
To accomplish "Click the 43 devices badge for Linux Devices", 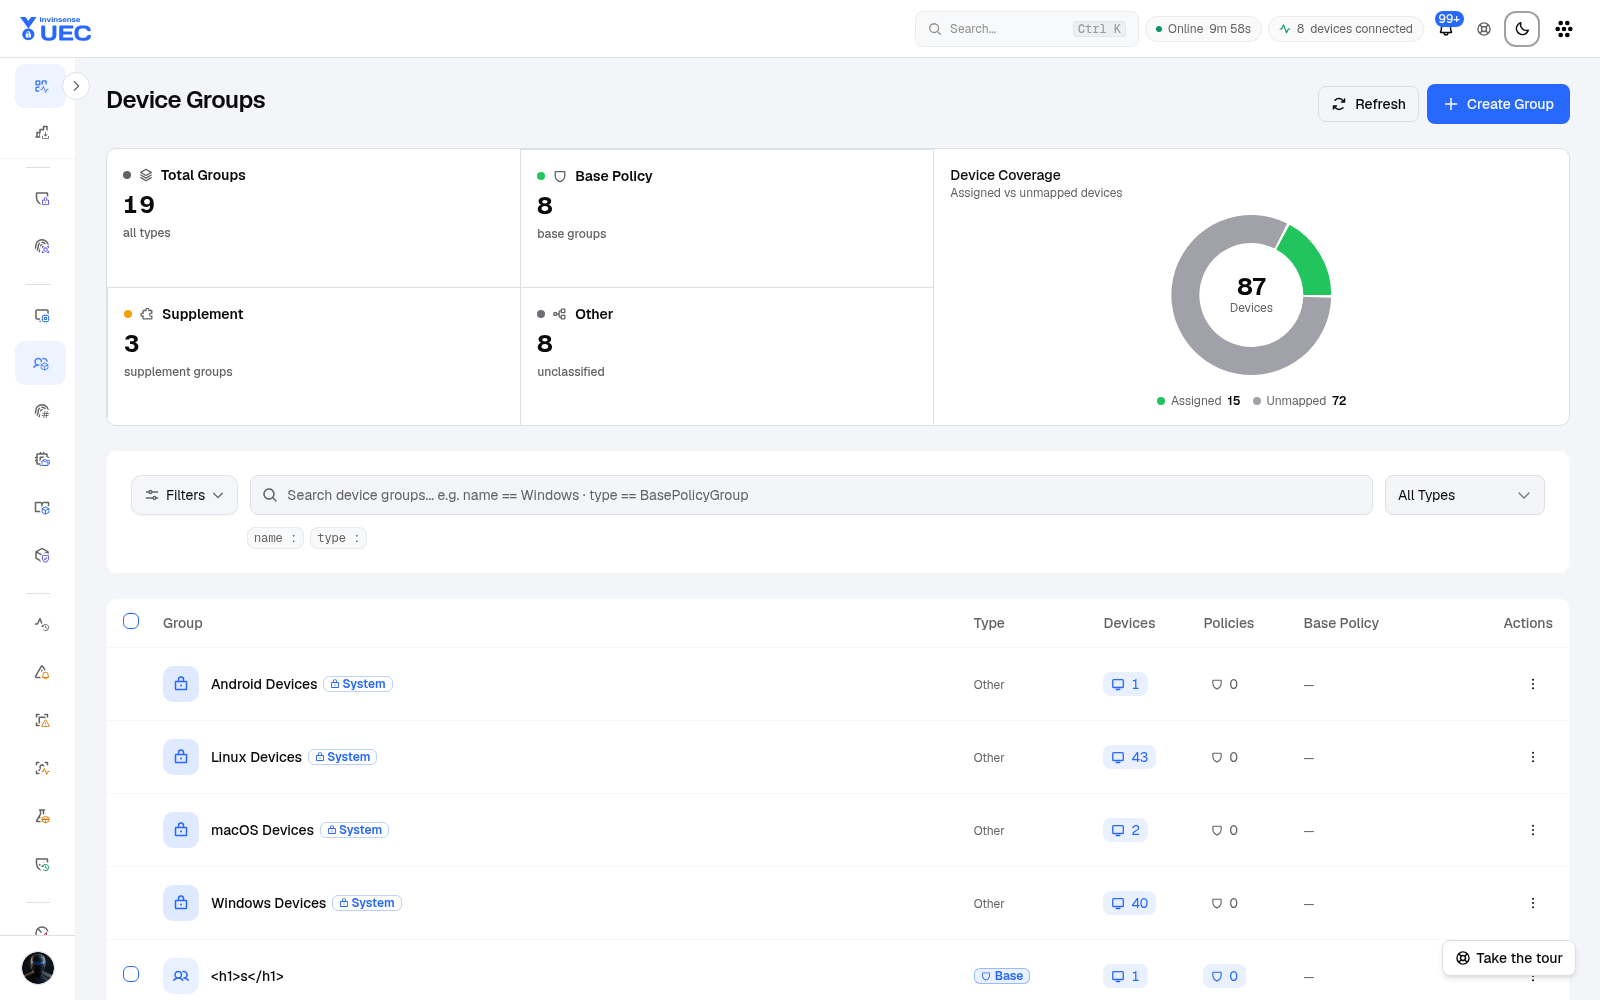I will click(x=1129, y=757).
